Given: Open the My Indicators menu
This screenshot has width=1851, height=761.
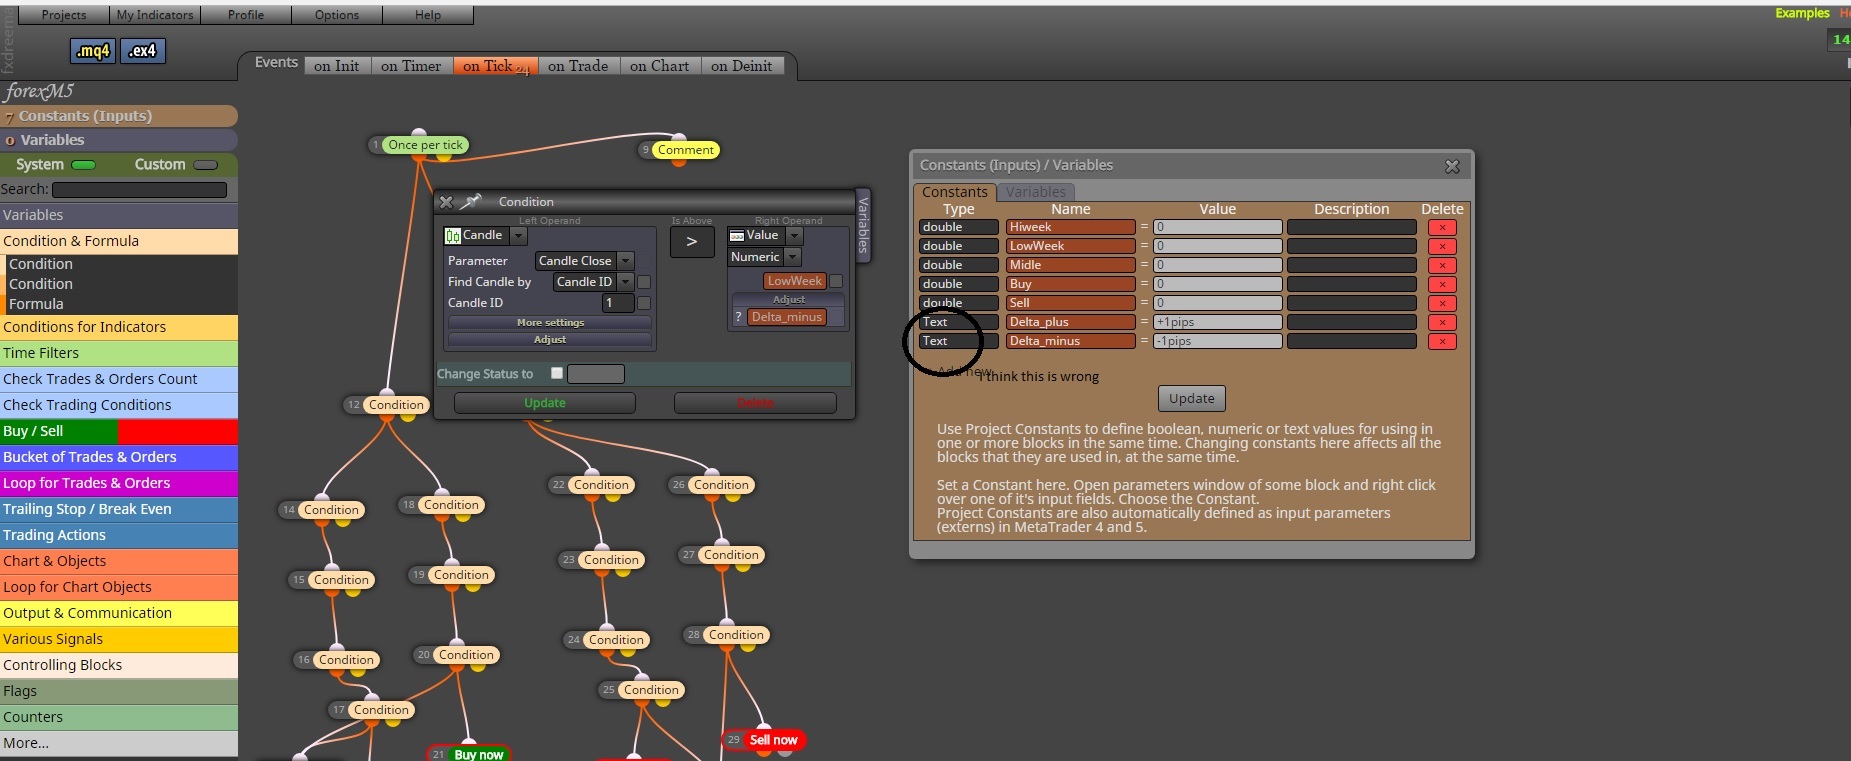Looking at the screenshot, I should pyautogui.click(x=155, y=15).
